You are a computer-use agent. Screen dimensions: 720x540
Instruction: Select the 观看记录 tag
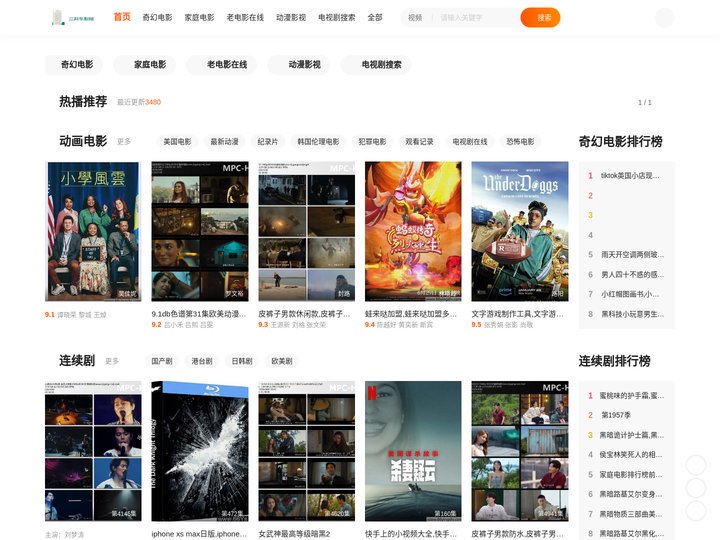point(419,141)
